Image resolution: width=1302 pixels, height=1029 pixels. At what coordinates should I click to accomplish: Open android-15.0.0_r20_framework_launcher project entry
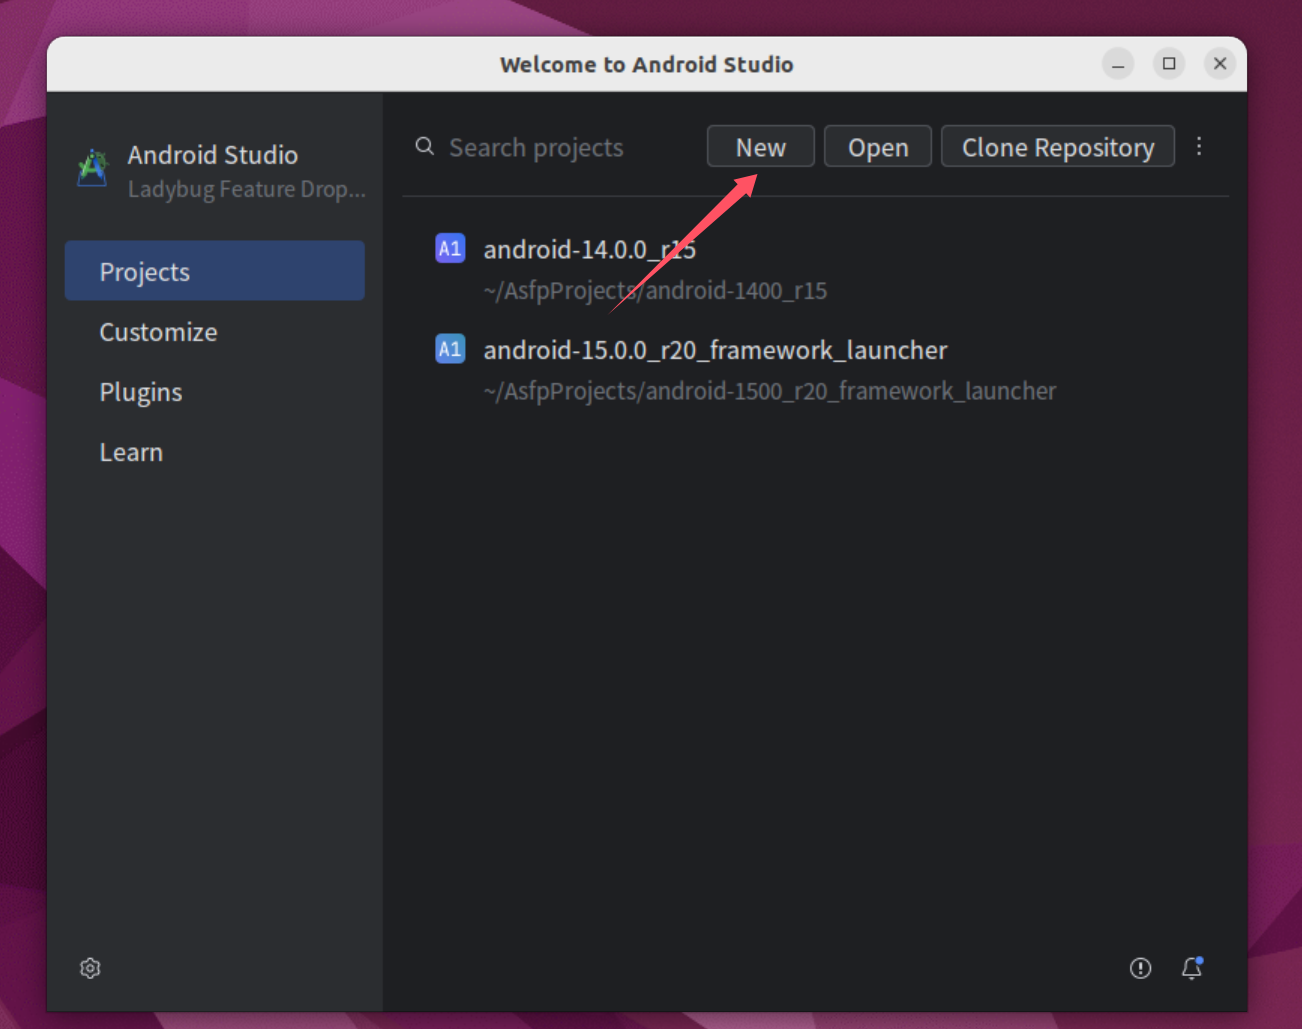pos(715,350)
